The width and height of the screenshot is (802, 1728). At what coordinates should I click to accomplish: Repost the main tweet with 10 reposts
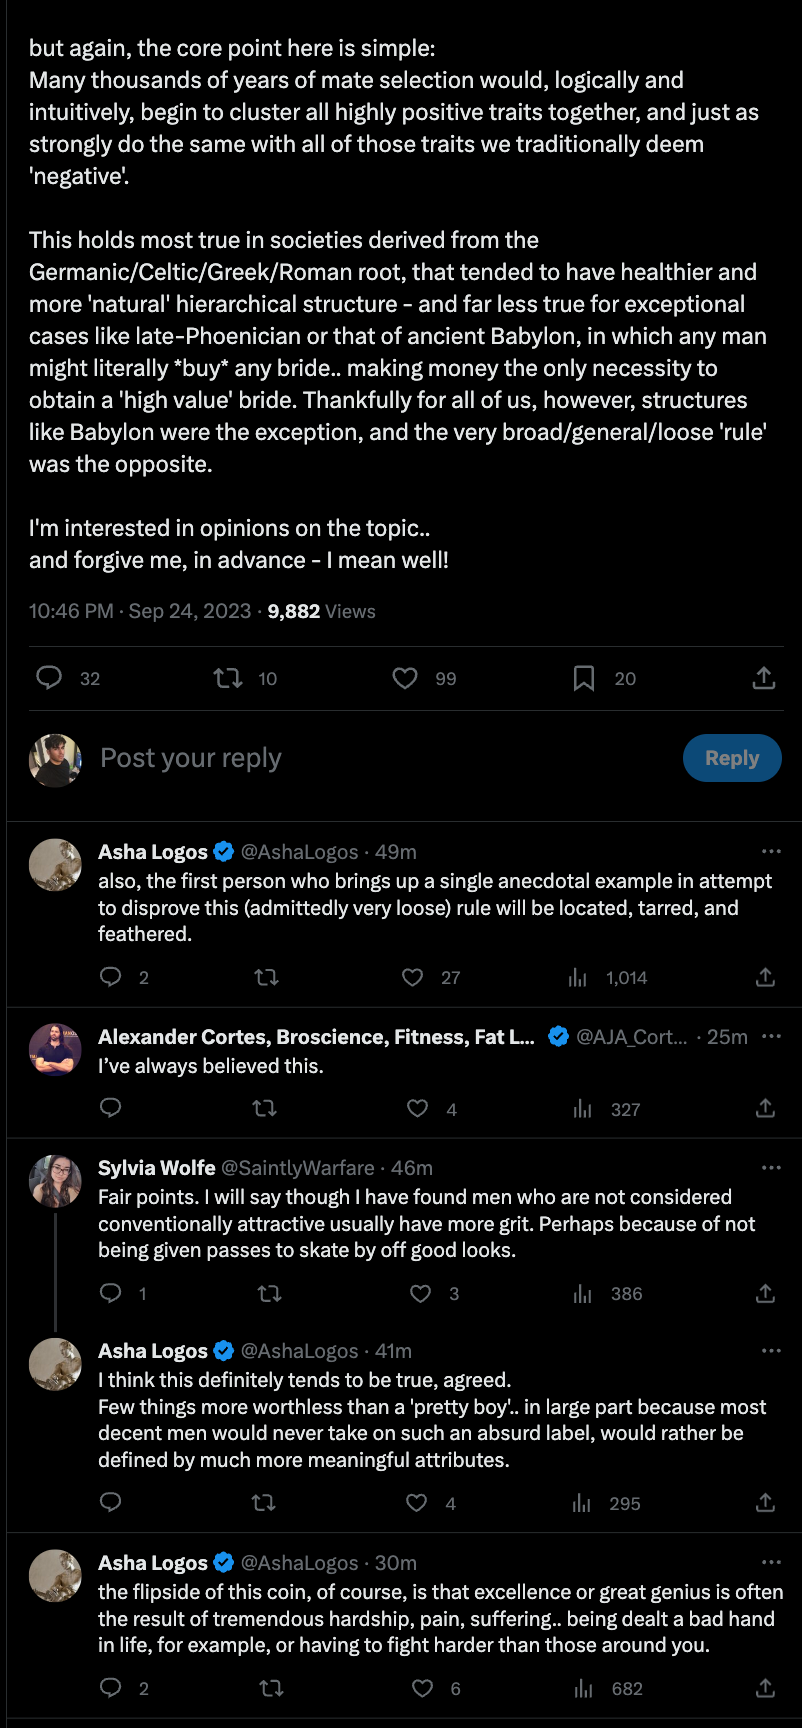coord(228,679)
